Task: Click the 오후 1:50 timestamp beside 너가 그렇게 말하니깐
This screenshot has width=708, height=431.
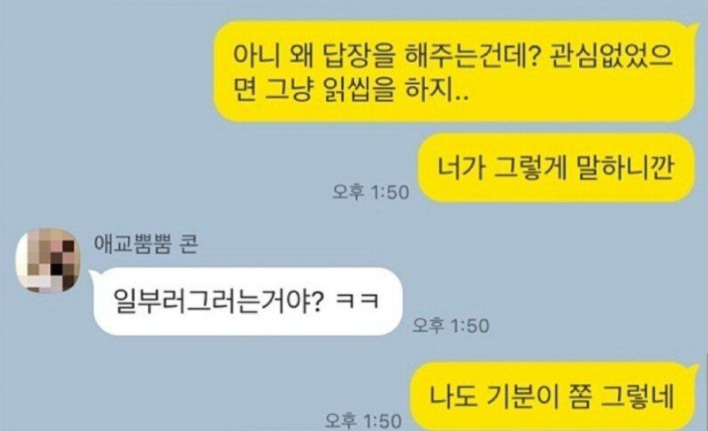Action: [371, 192]
